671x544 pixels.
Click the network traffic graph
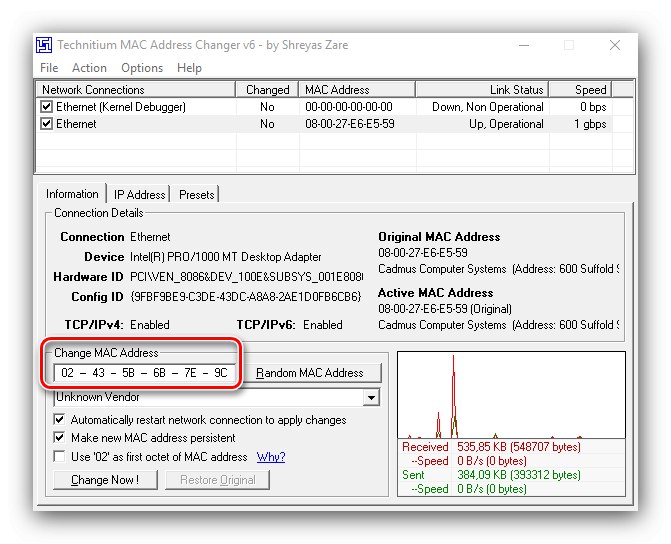tap(511, 395)
